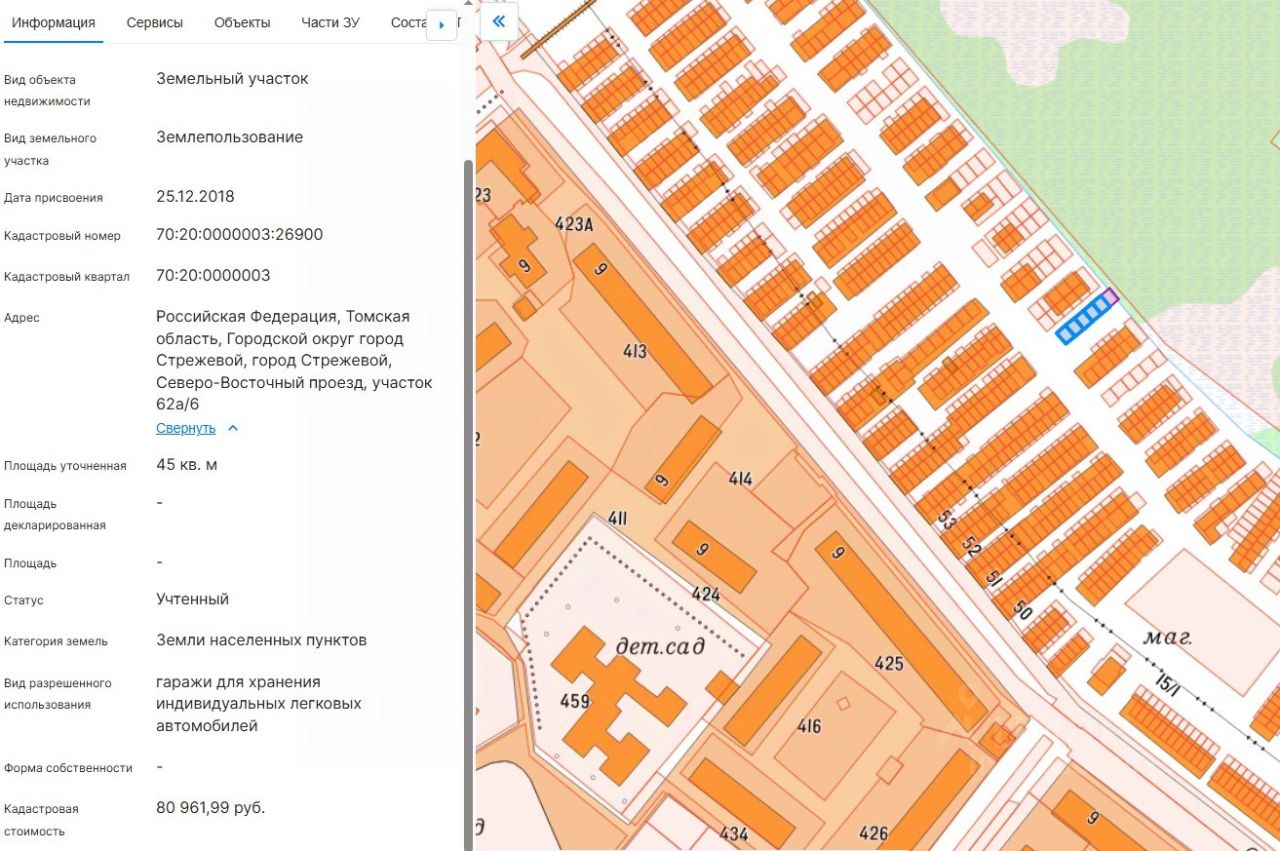The height and width of the screenshot is (851, 1280).
Task: Click the purple parcel beside blue one
Action: click(x=1111, y=296)
